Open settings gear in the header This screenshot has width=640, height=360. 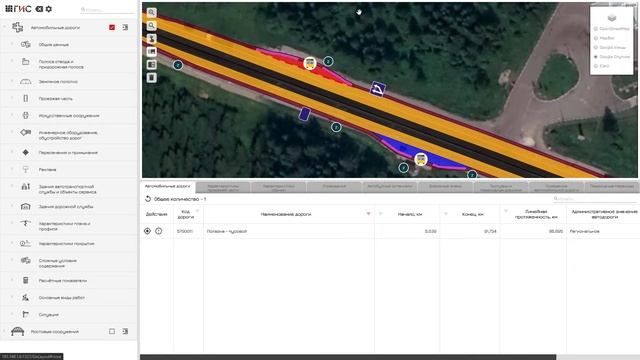(49, 9)
